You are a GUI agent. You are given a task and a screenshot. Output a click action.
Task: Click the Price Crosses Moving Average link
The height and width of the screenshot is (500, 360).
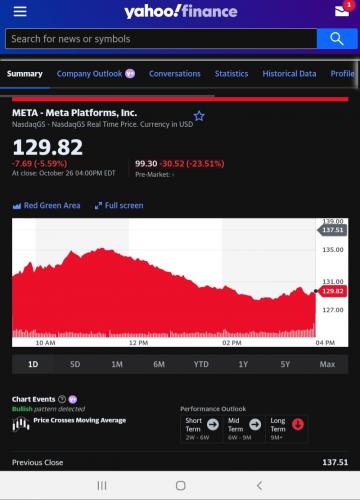tap(80, 420)
